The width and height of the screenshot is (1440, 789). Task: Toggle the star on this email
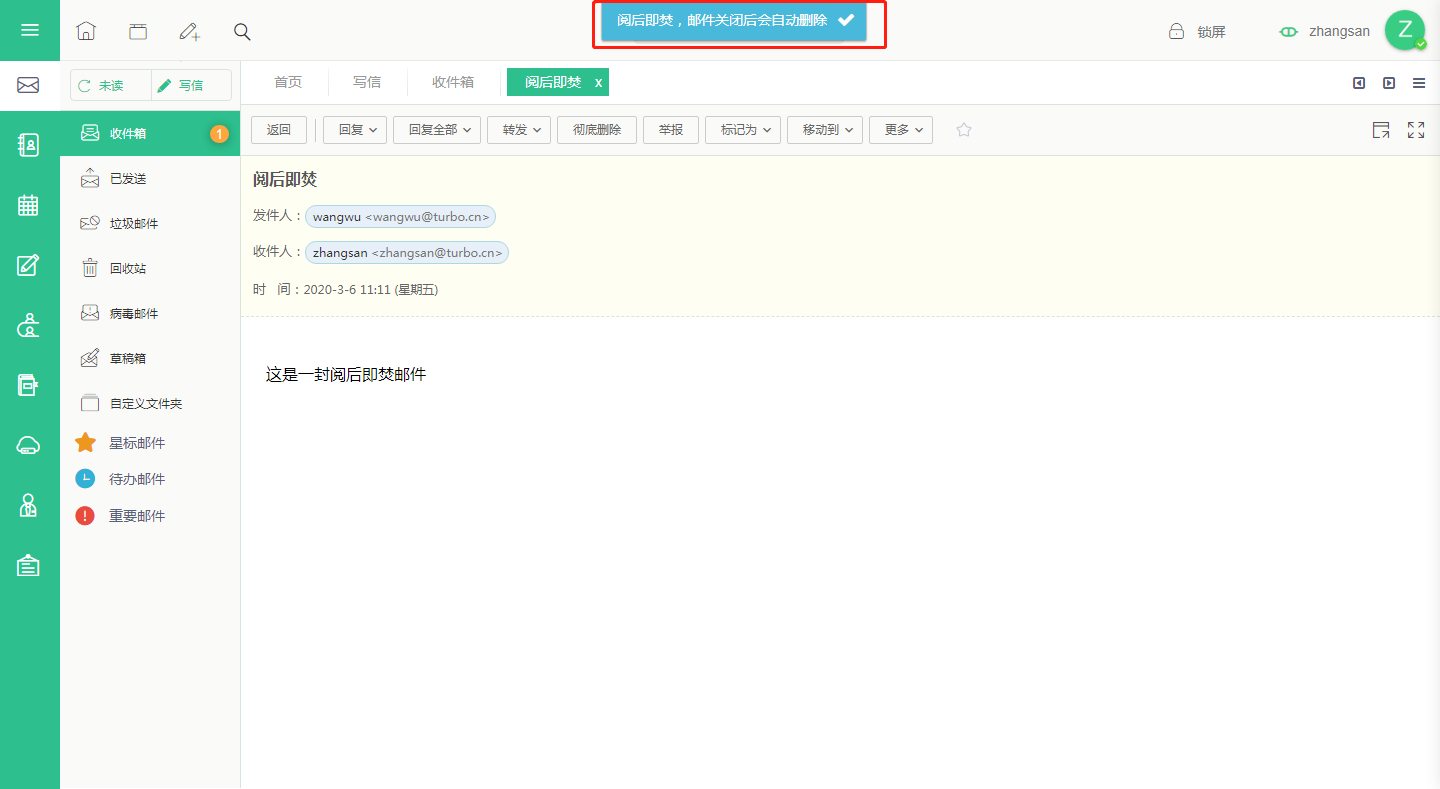click(x=964, y=130)
